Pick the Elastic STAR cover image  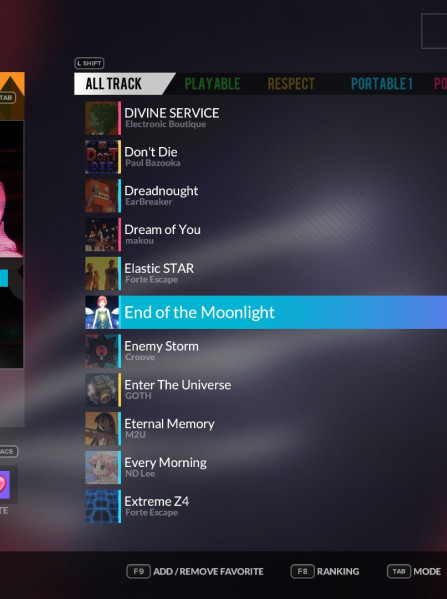tap(101, 274)
